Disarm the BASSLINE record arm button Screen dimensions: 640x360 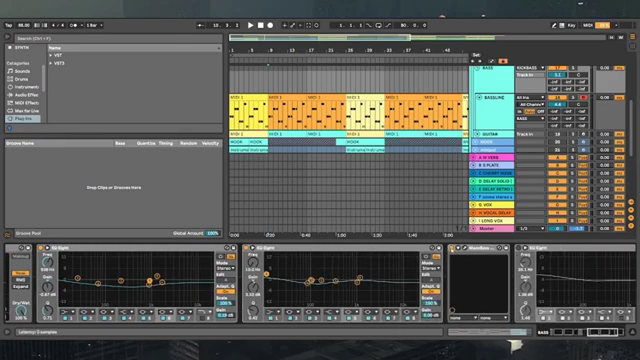(x=583, y=98)
